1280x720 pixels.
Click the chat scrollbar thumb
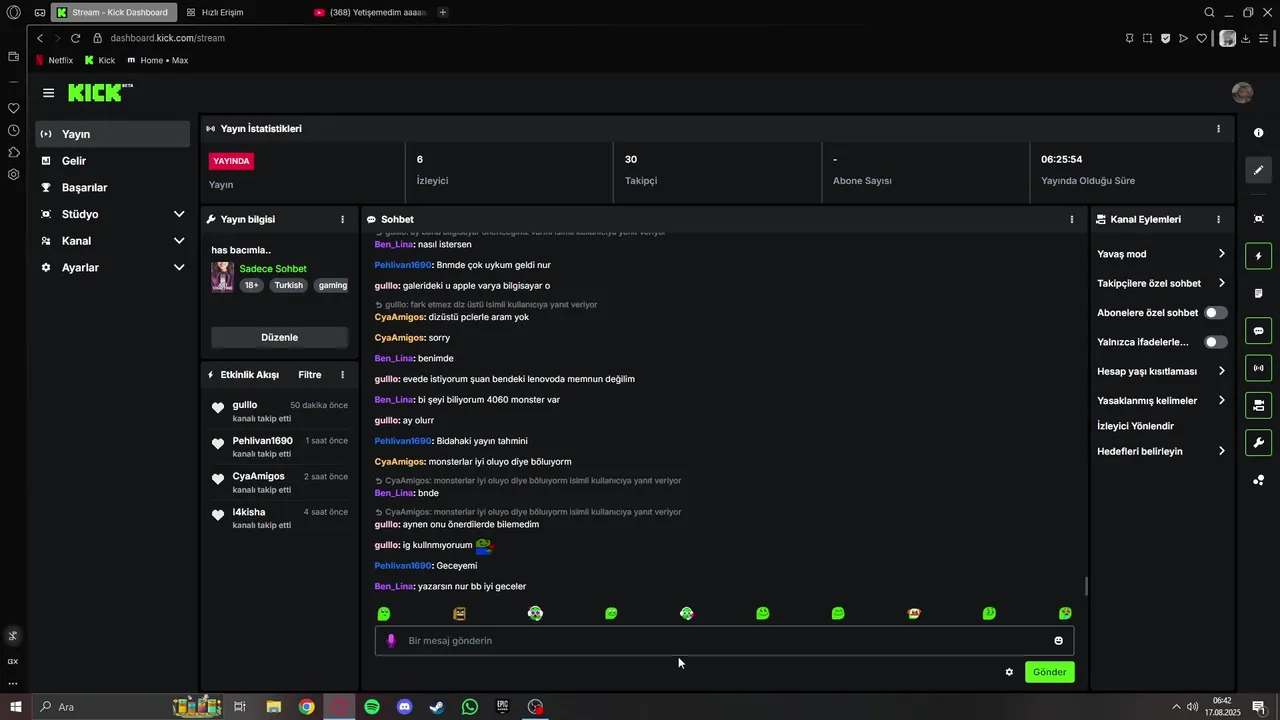click(1086, 586)
